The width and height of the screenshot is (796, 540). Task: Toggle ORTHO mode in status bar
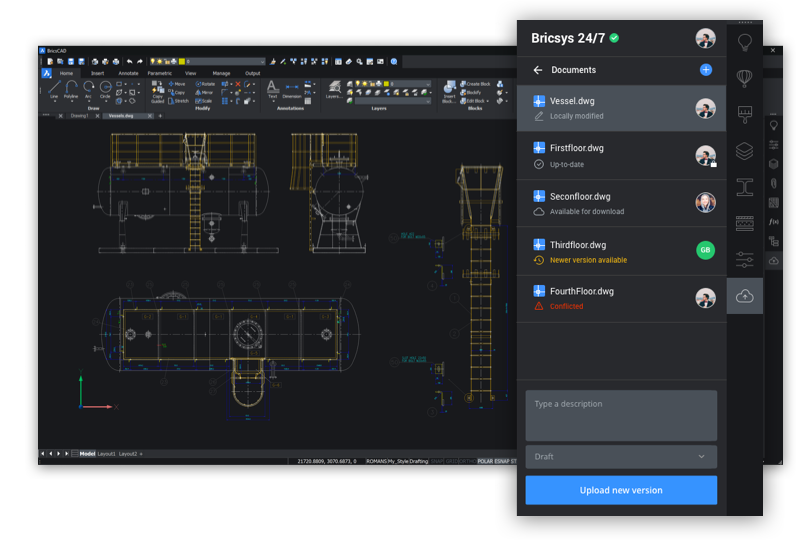(x=469, y=461)
